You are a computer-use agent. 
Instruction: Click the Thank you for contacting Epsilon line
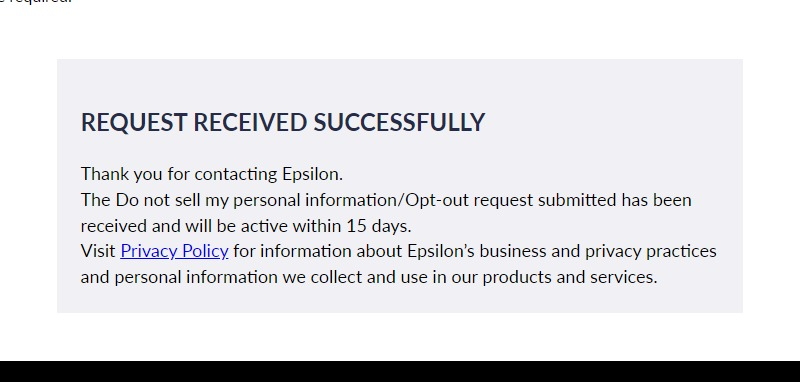212,174
